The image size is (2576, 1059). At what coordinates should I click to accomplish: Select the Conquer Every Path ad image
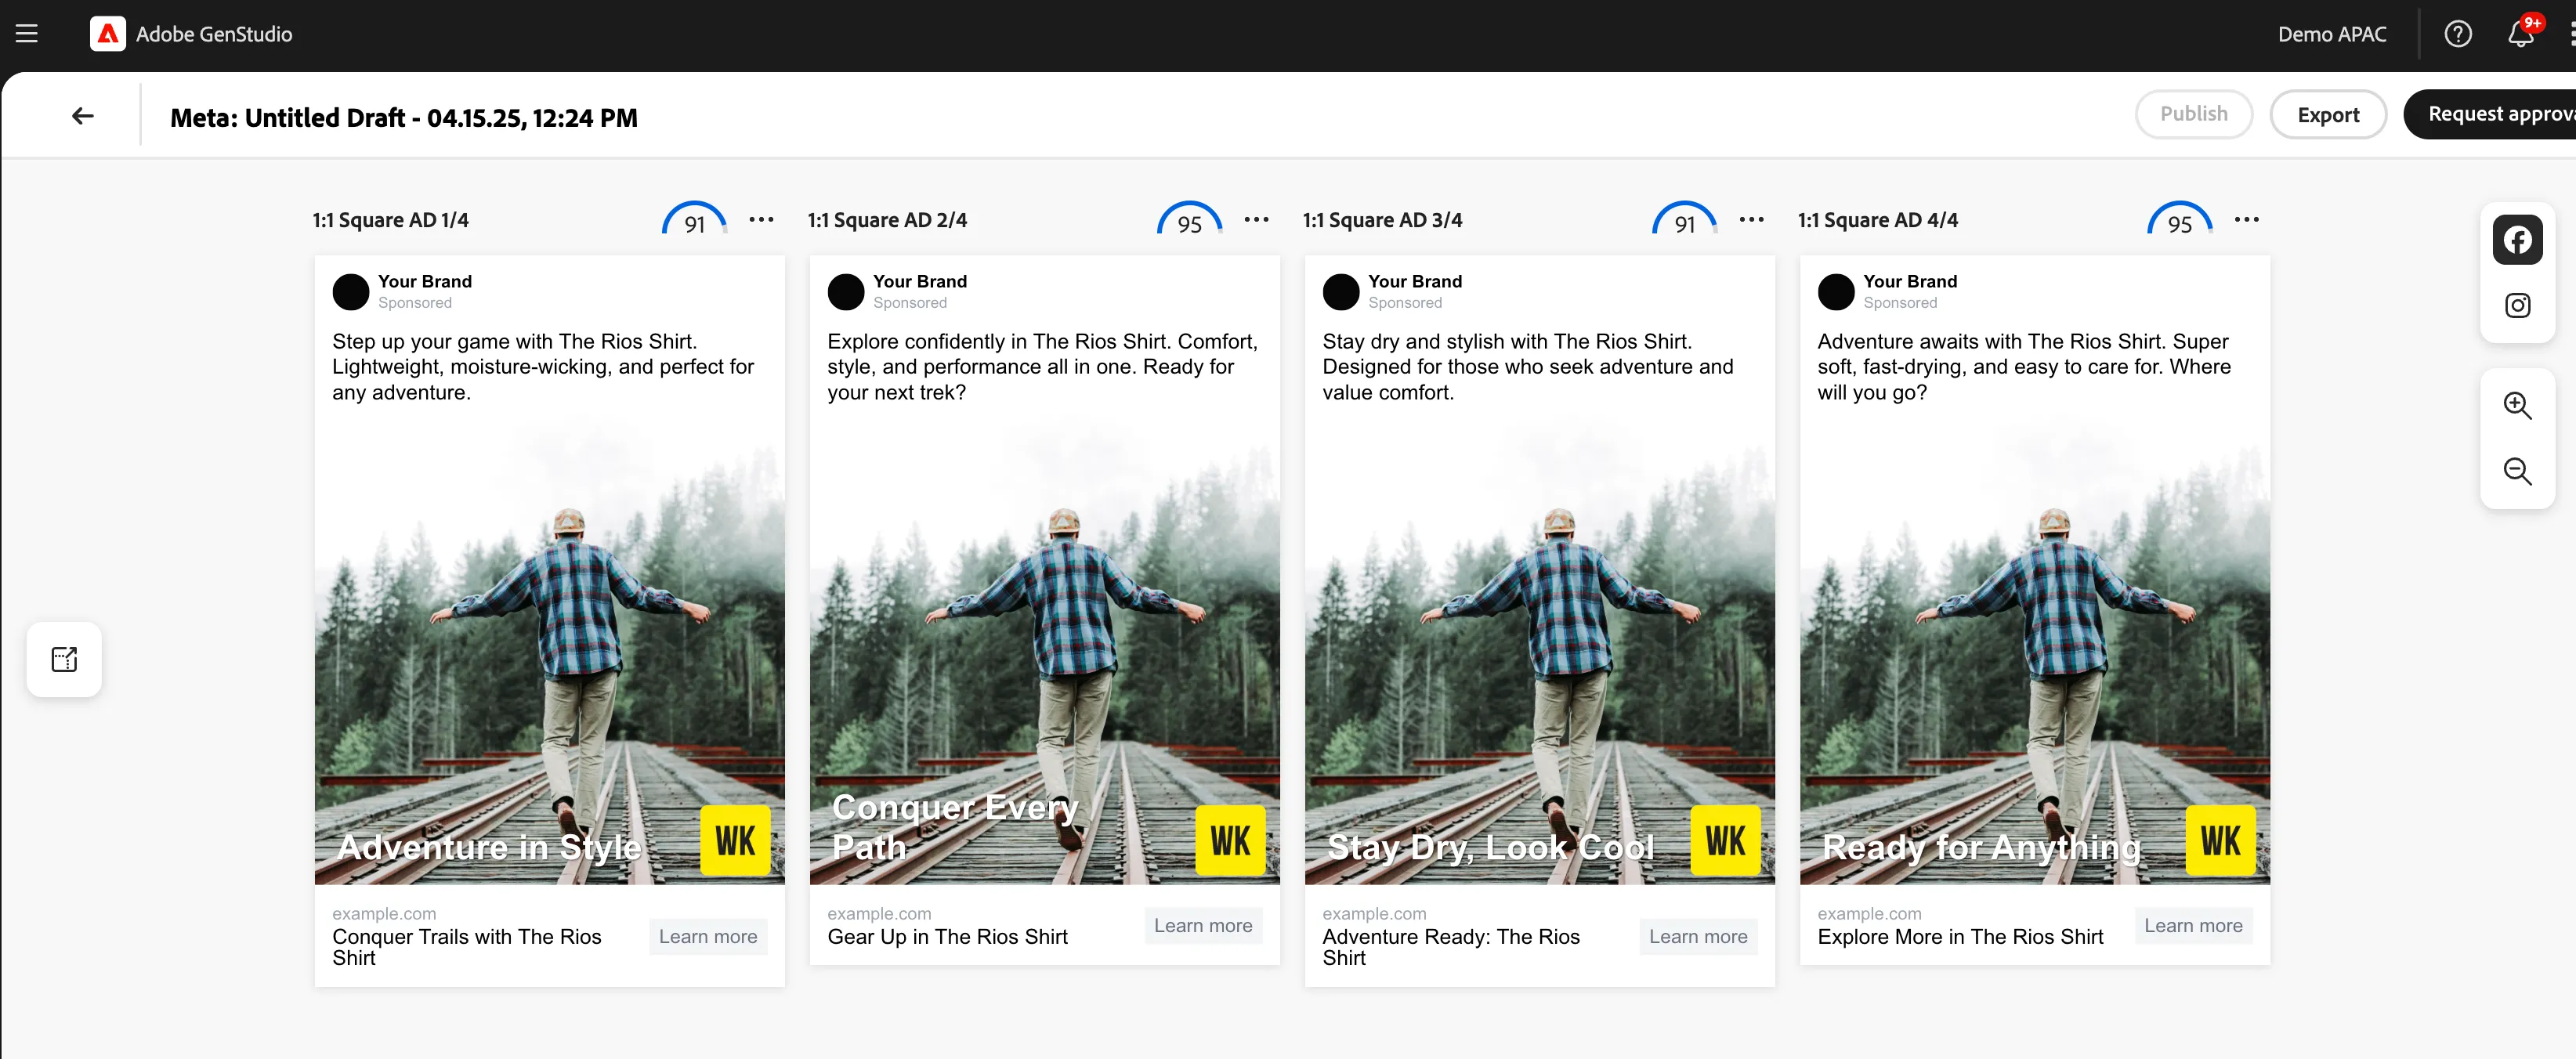[1044, 650]
